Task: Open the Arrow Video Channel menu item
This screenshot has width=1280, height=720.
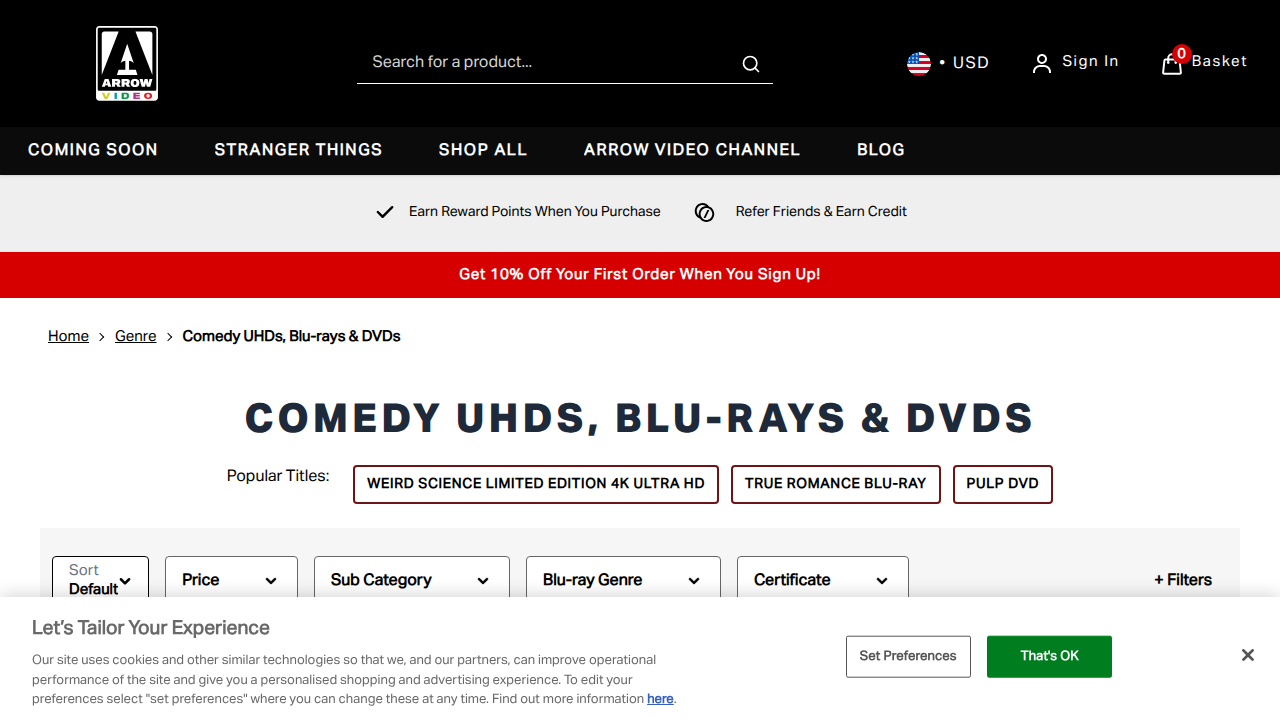Action: (692, 150)
